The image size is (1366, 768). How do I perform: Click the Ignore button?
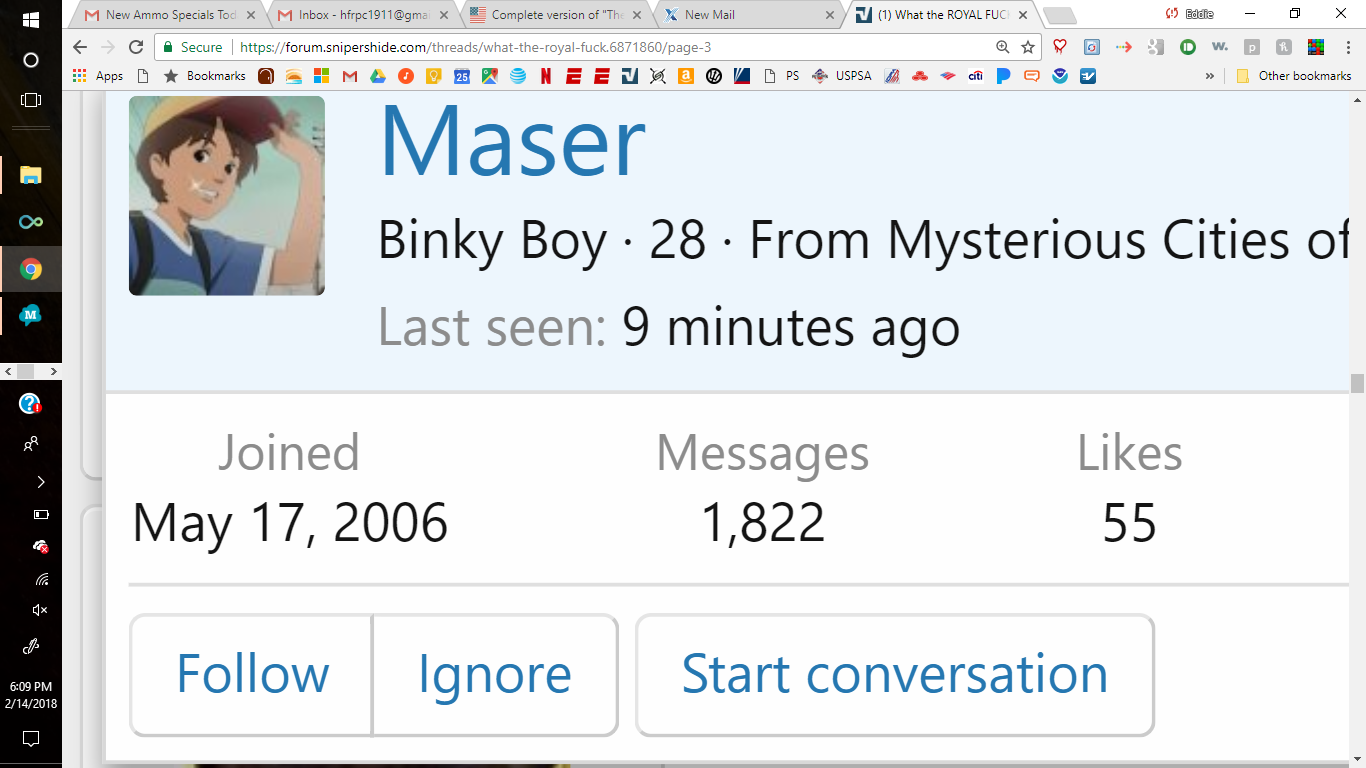tap(495, 674)
